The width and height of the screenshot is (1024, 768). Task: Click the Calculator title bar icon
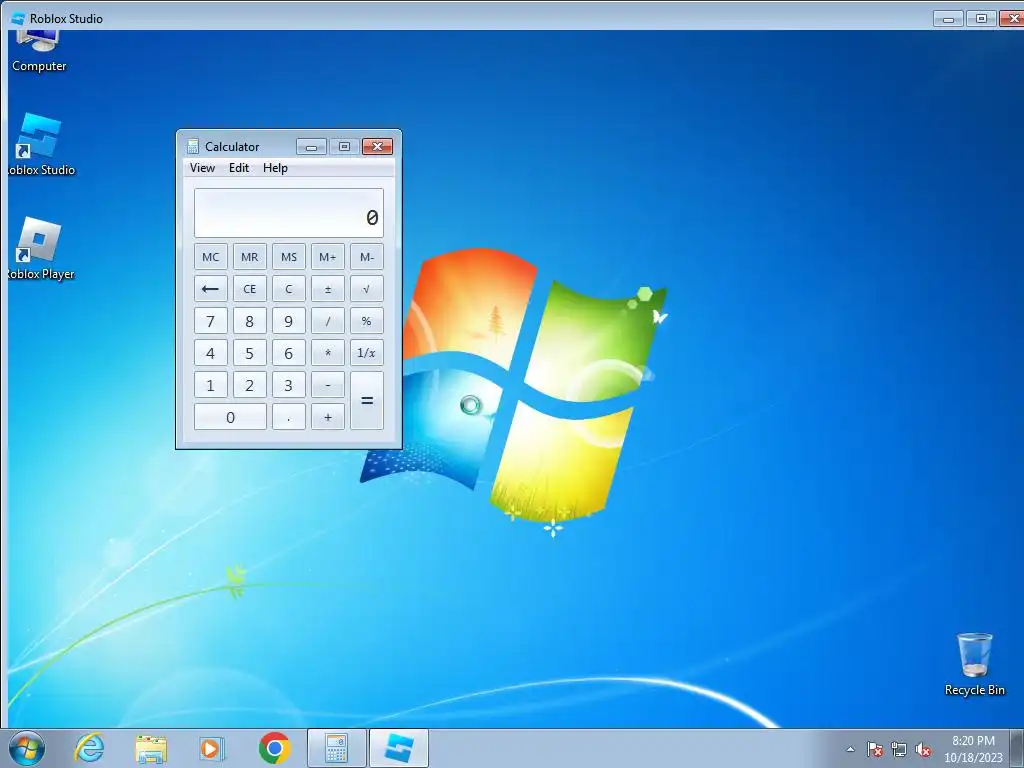(193, 146)
